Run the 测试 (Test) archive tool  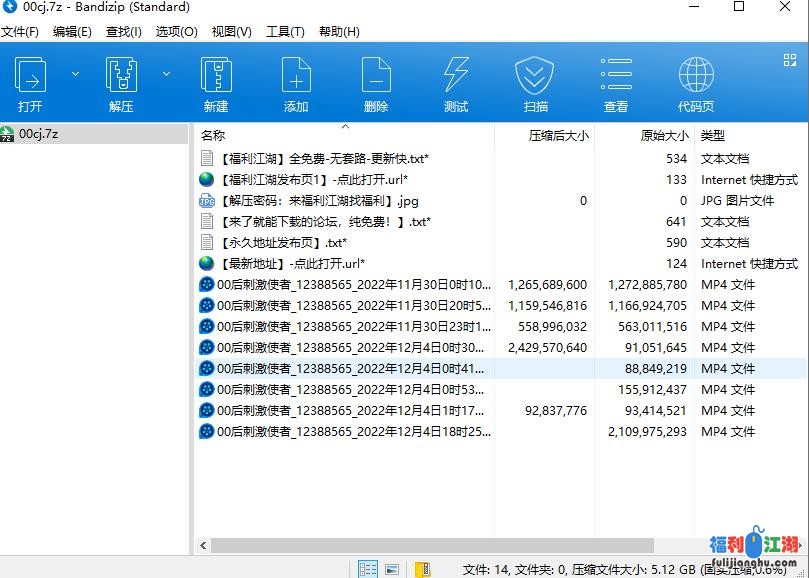(x=456, y=77)
